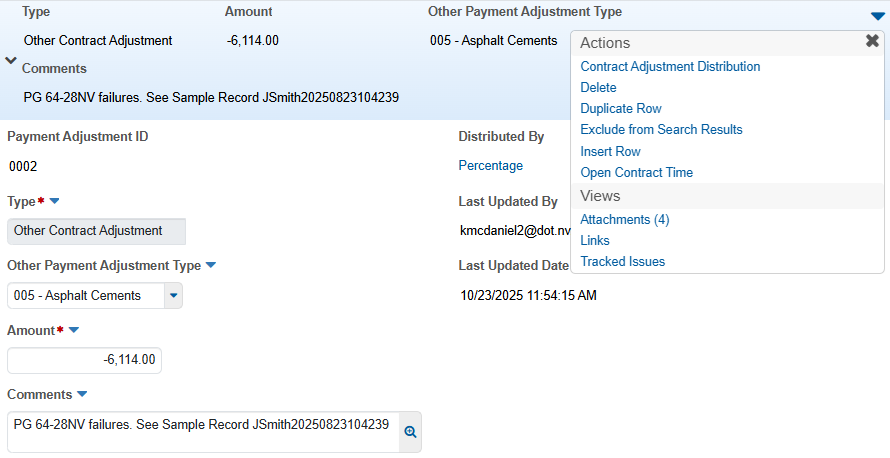Click the magnifier icon in Comments field
This screenshot has width=890, height=458.
click(x=410, y=432)
